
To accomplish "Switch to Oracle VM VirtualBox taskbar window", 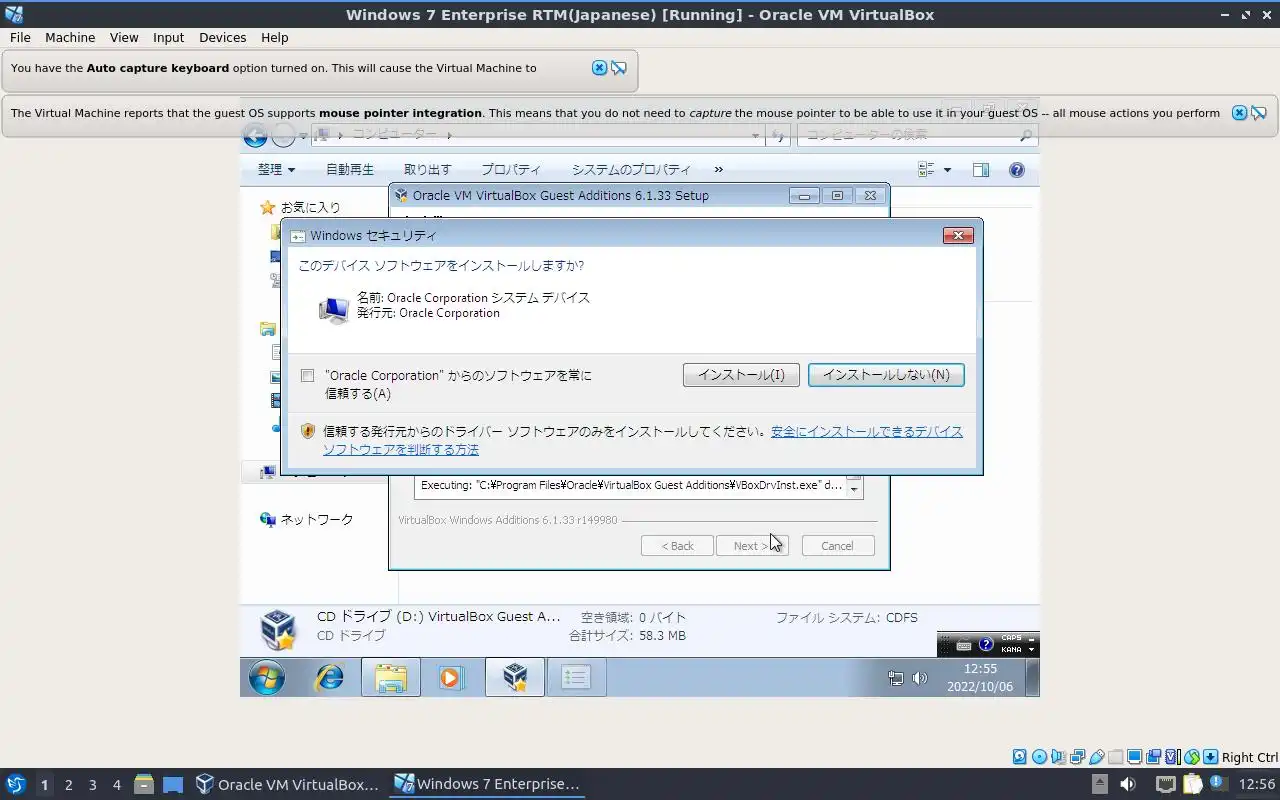I will tap(287, 784).
